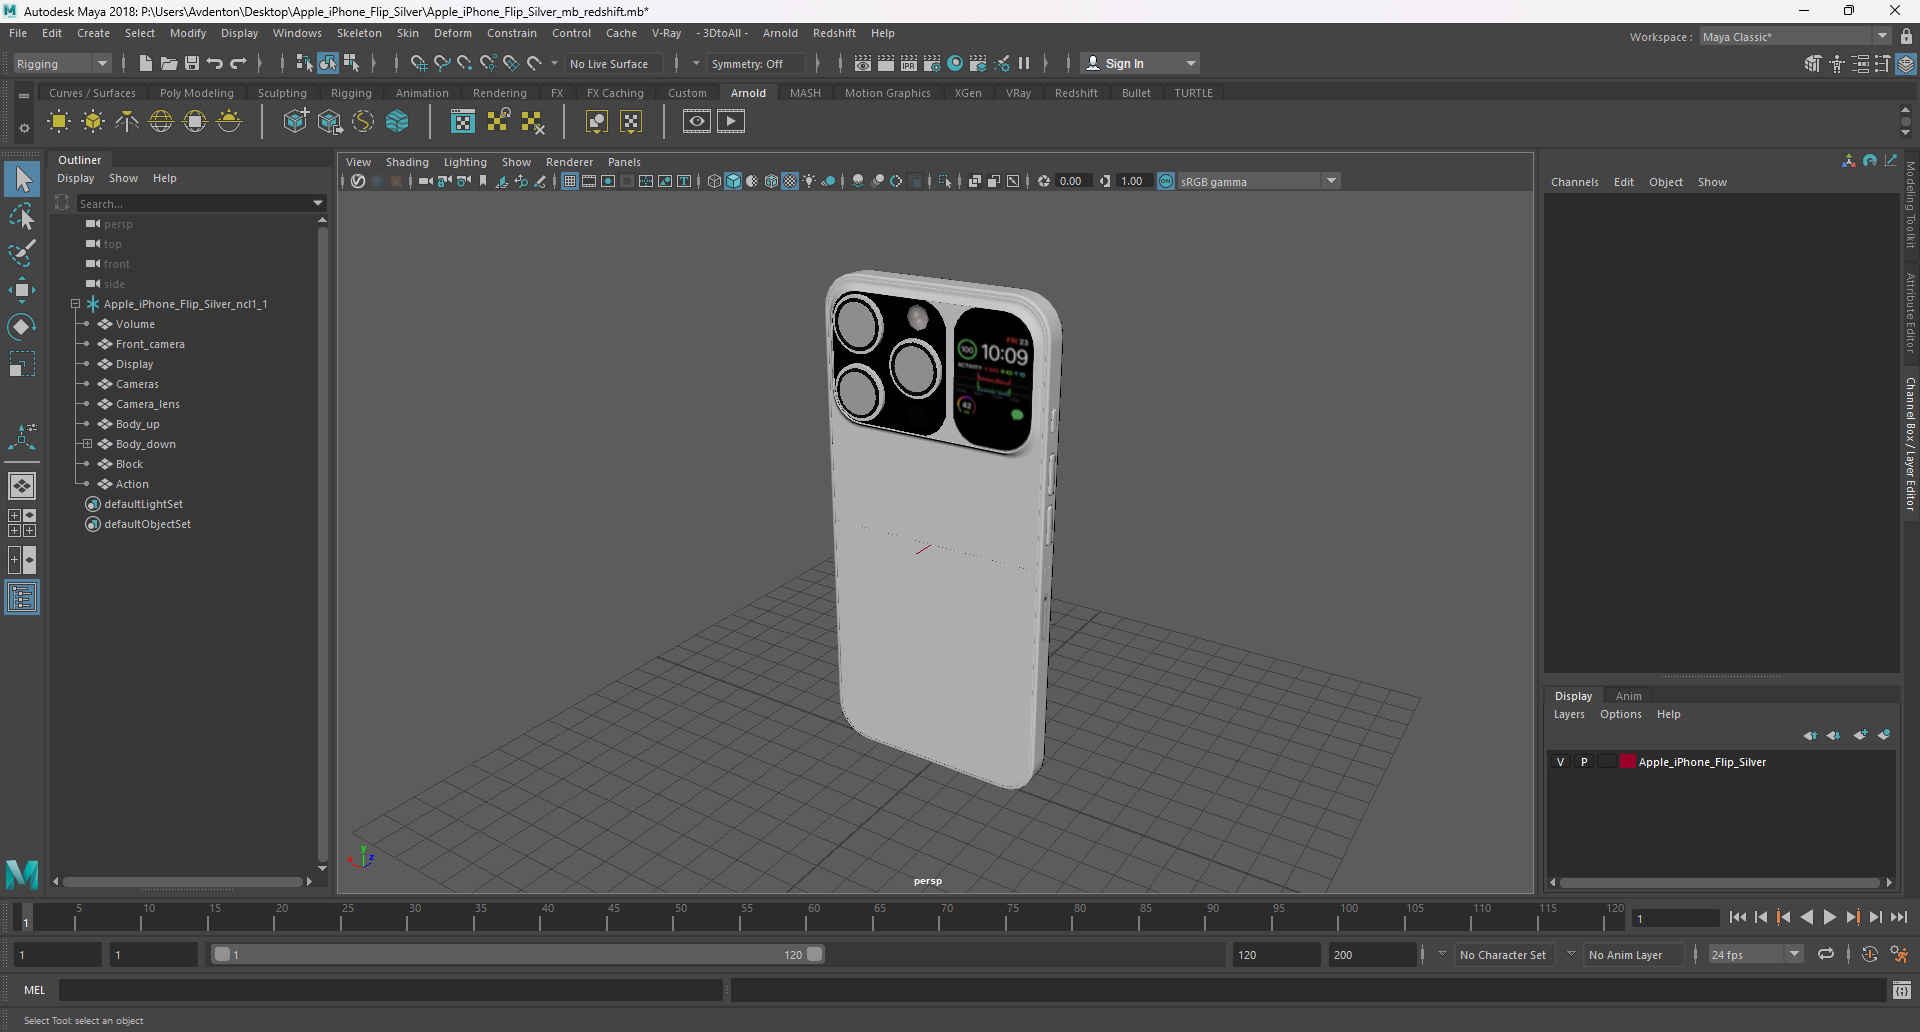Toggle textured display in viewport
Screen dimensions: 1920x1032
[x=790, y=181]
